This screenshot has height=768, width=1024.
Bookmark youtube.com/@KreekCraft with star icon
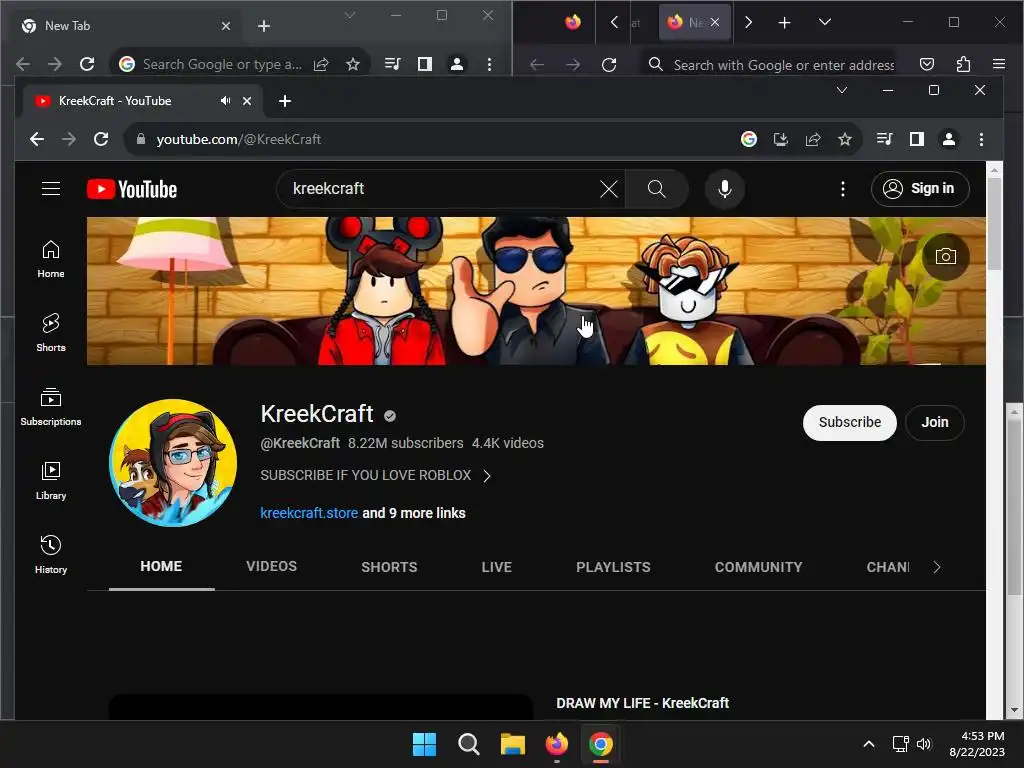click(844, 139)
